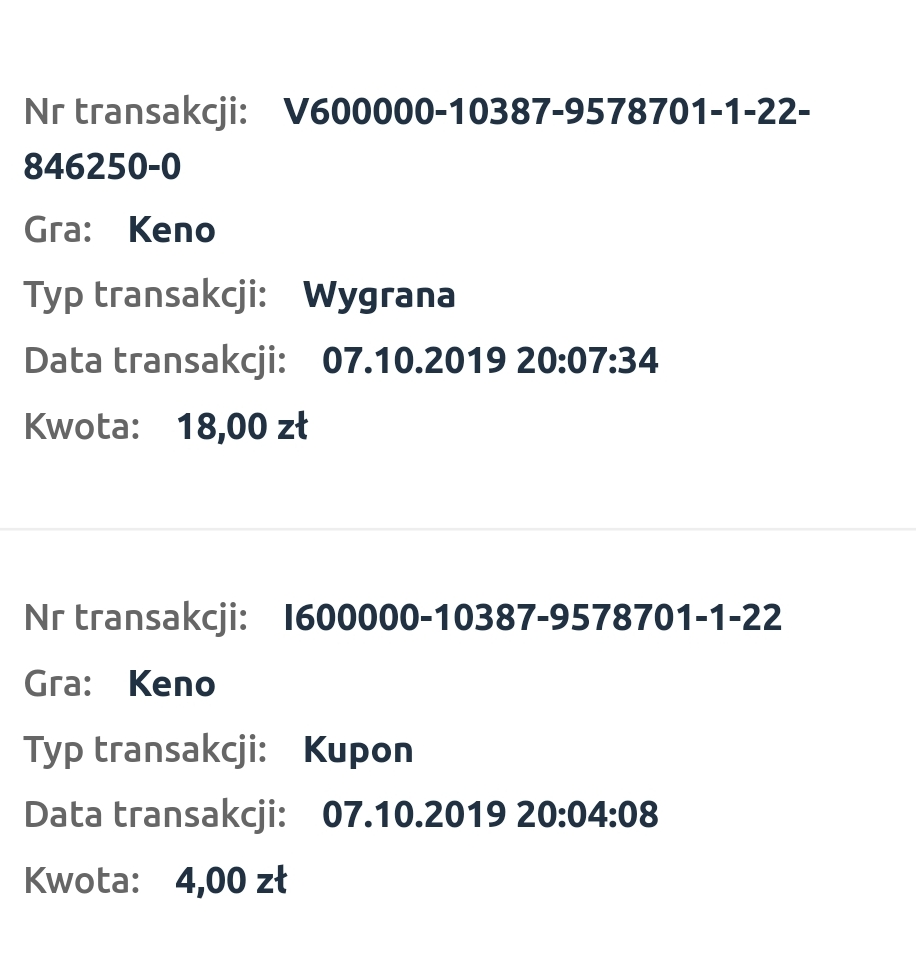
Task: Click Data transakcji label beside 20:04:08
Action: click(155, 815)
